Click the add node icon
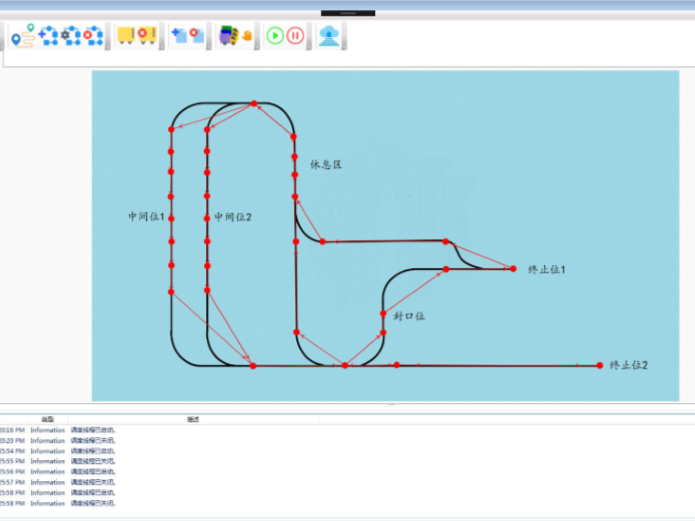Image resolution: width=695 pixels, height=521 pixels. tap(47, 35)
